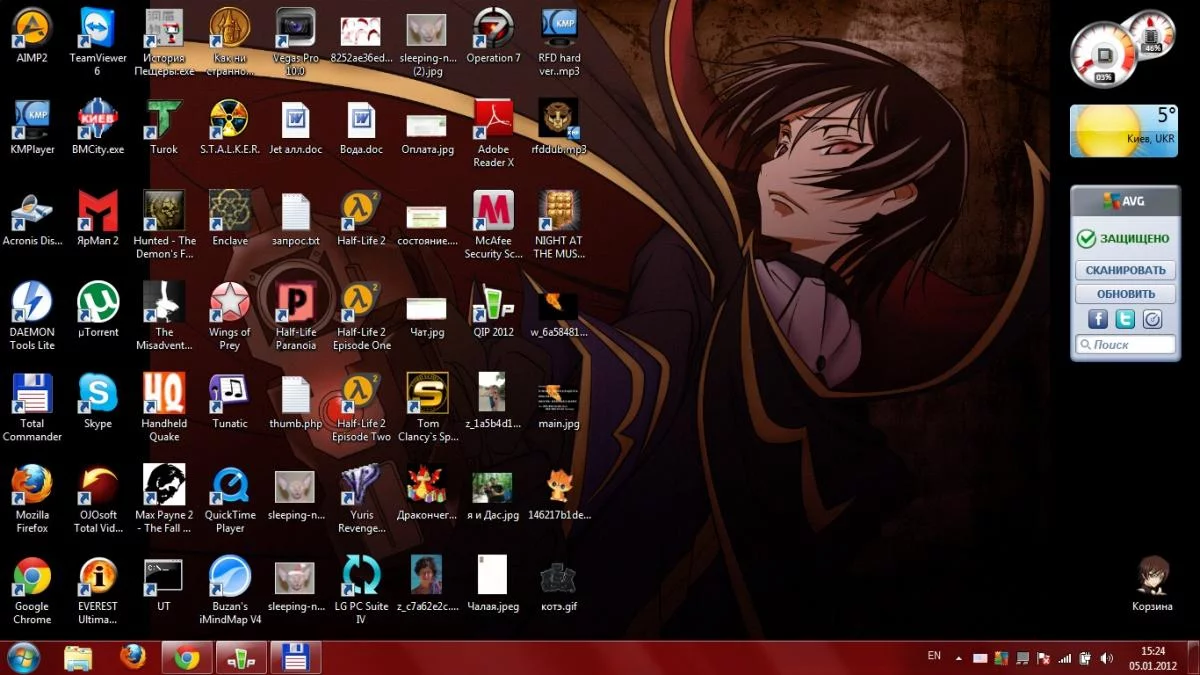Open Google Chrome desktop shortcut
This screenshot has height=675, width=1200.
32,591
